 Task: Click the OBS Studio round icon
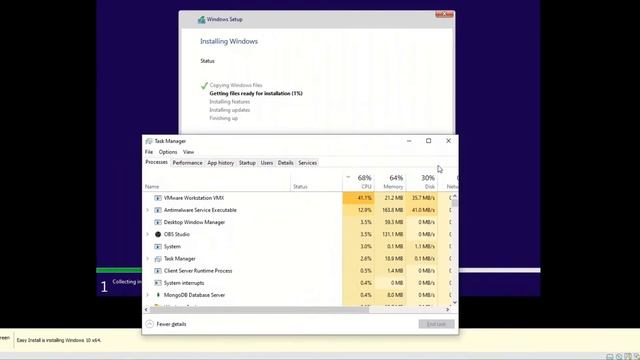coord(158,234)
